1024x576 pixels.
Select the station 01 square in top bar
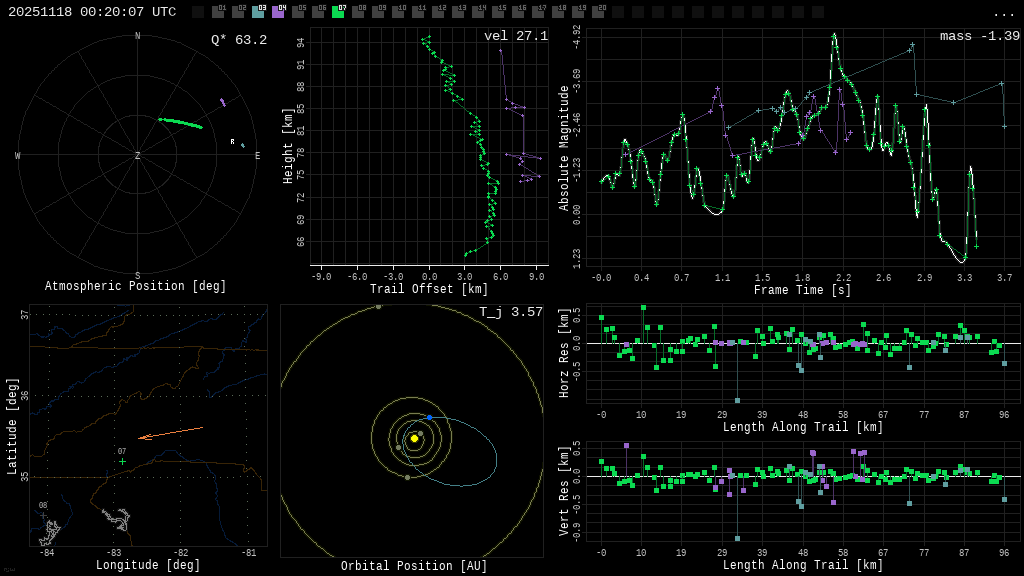tap(218, 12)
